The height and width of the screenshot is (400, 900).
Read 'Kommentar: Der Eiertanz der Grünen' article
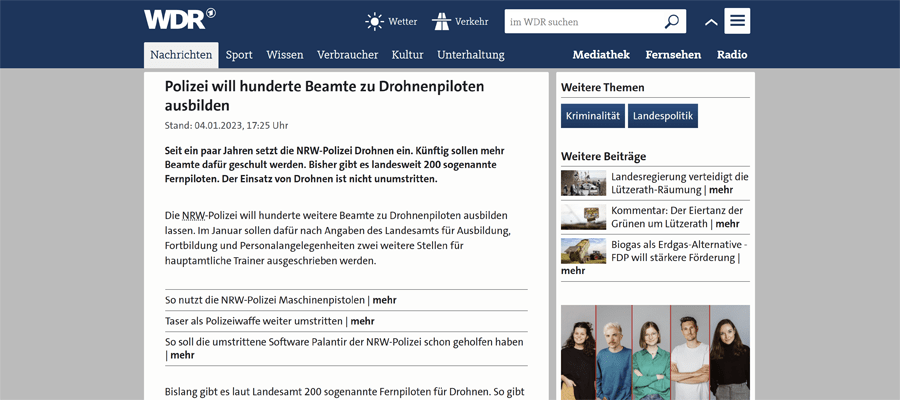click(x=677, y=217)
